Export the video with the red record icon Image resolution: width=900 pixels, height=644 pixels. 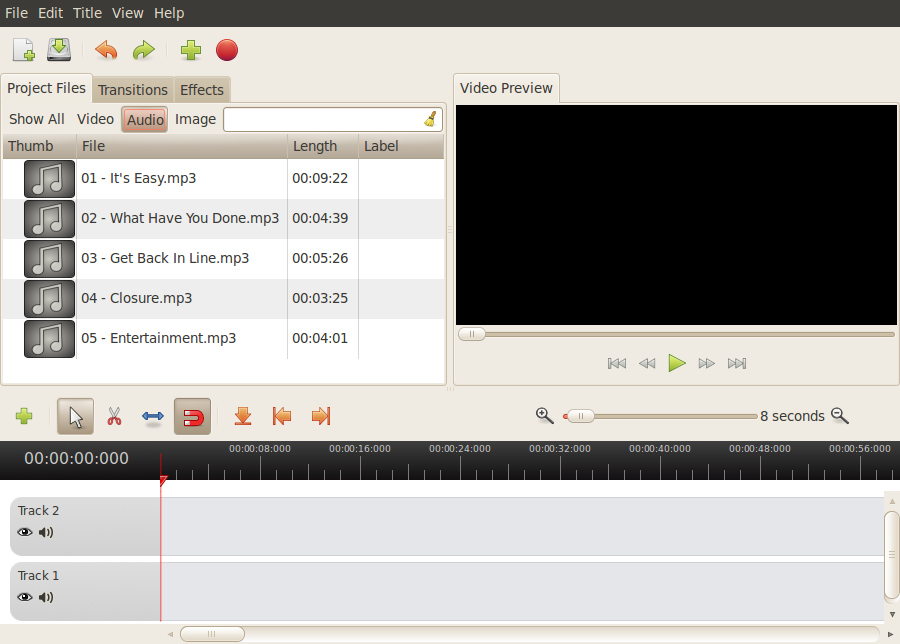click(227, 50)
